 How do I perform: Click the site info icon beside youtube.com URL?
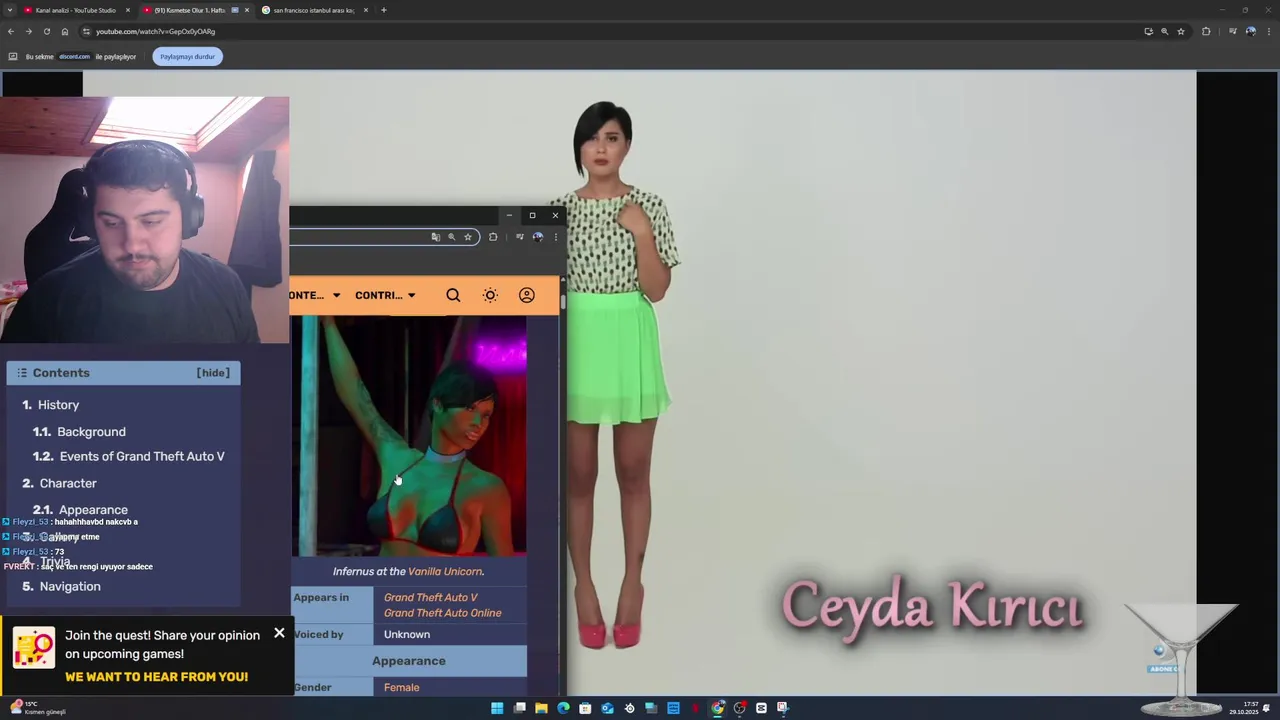click(x=86, y=31)
